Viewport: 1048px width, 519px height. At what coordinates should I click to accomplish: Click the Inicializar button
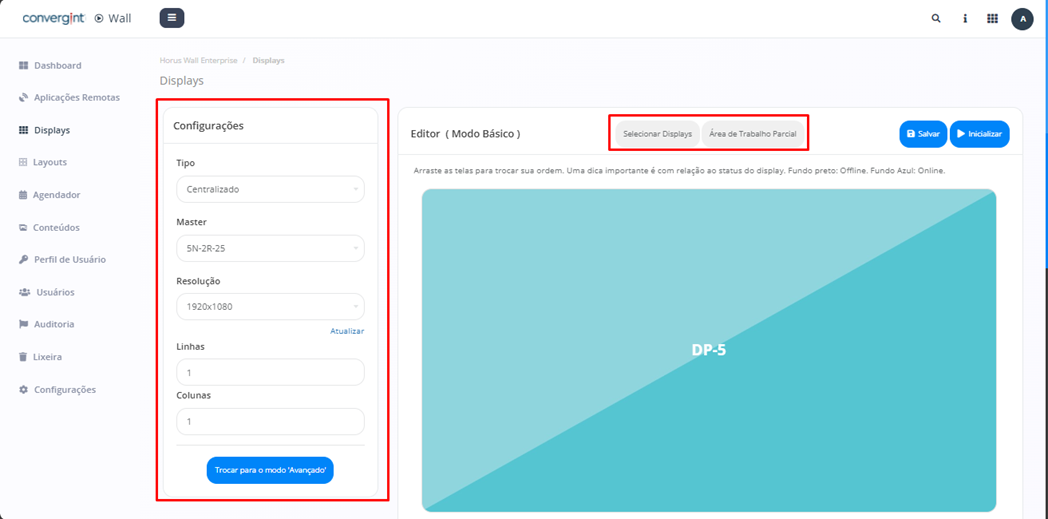pyautogui.click(x=979, y=134)
